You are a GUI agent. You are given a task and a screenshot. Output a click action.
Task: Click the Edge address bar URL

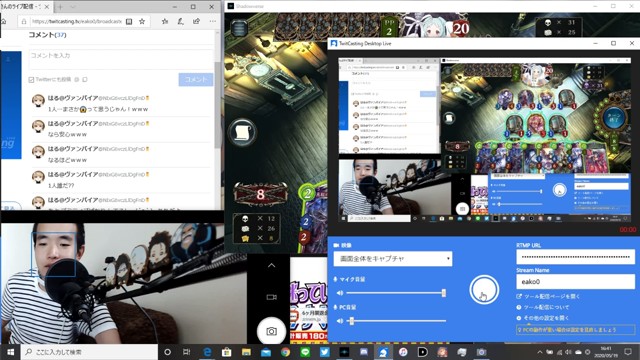77,21
